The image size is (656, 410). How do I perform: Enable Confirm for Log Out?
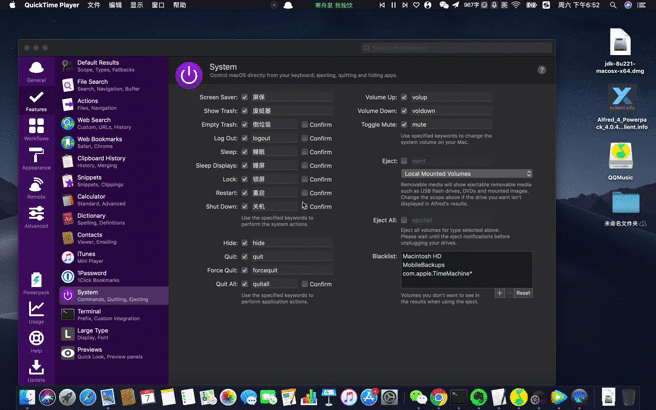(305, 138)
